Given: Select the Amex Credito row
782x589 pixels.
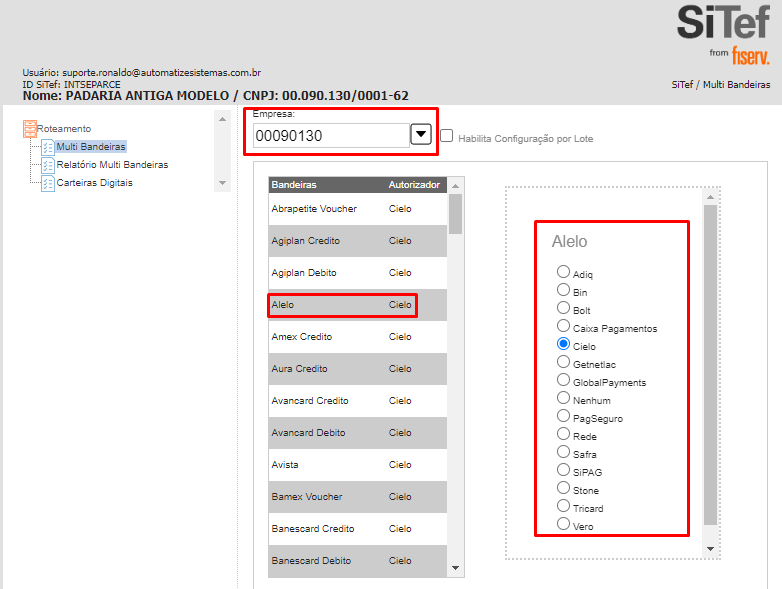Looking at the screenshot, I should [x=358, y=337].
